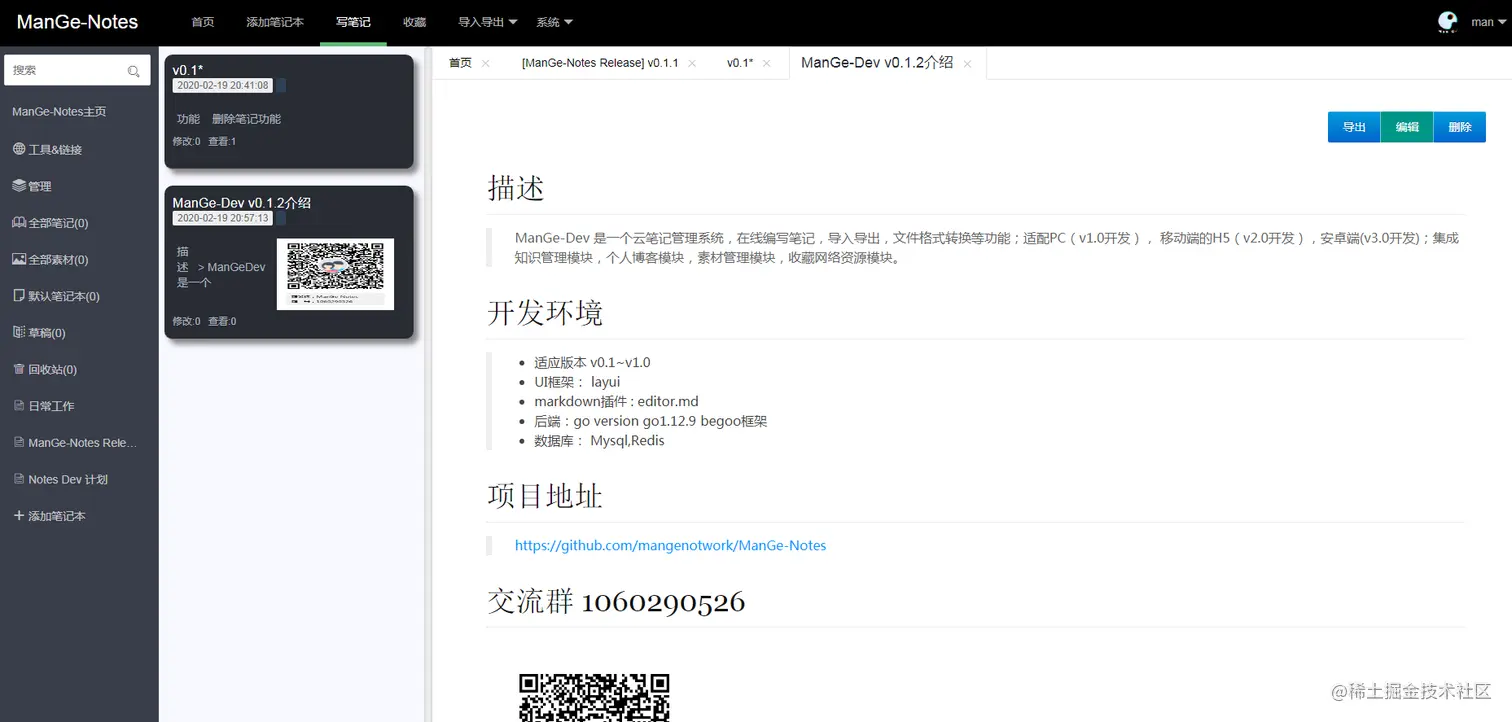The height and width of the screenshot is (722, 1512).
Task: Click the notebook icon beside 日常工作
Action: coord(19,406)
